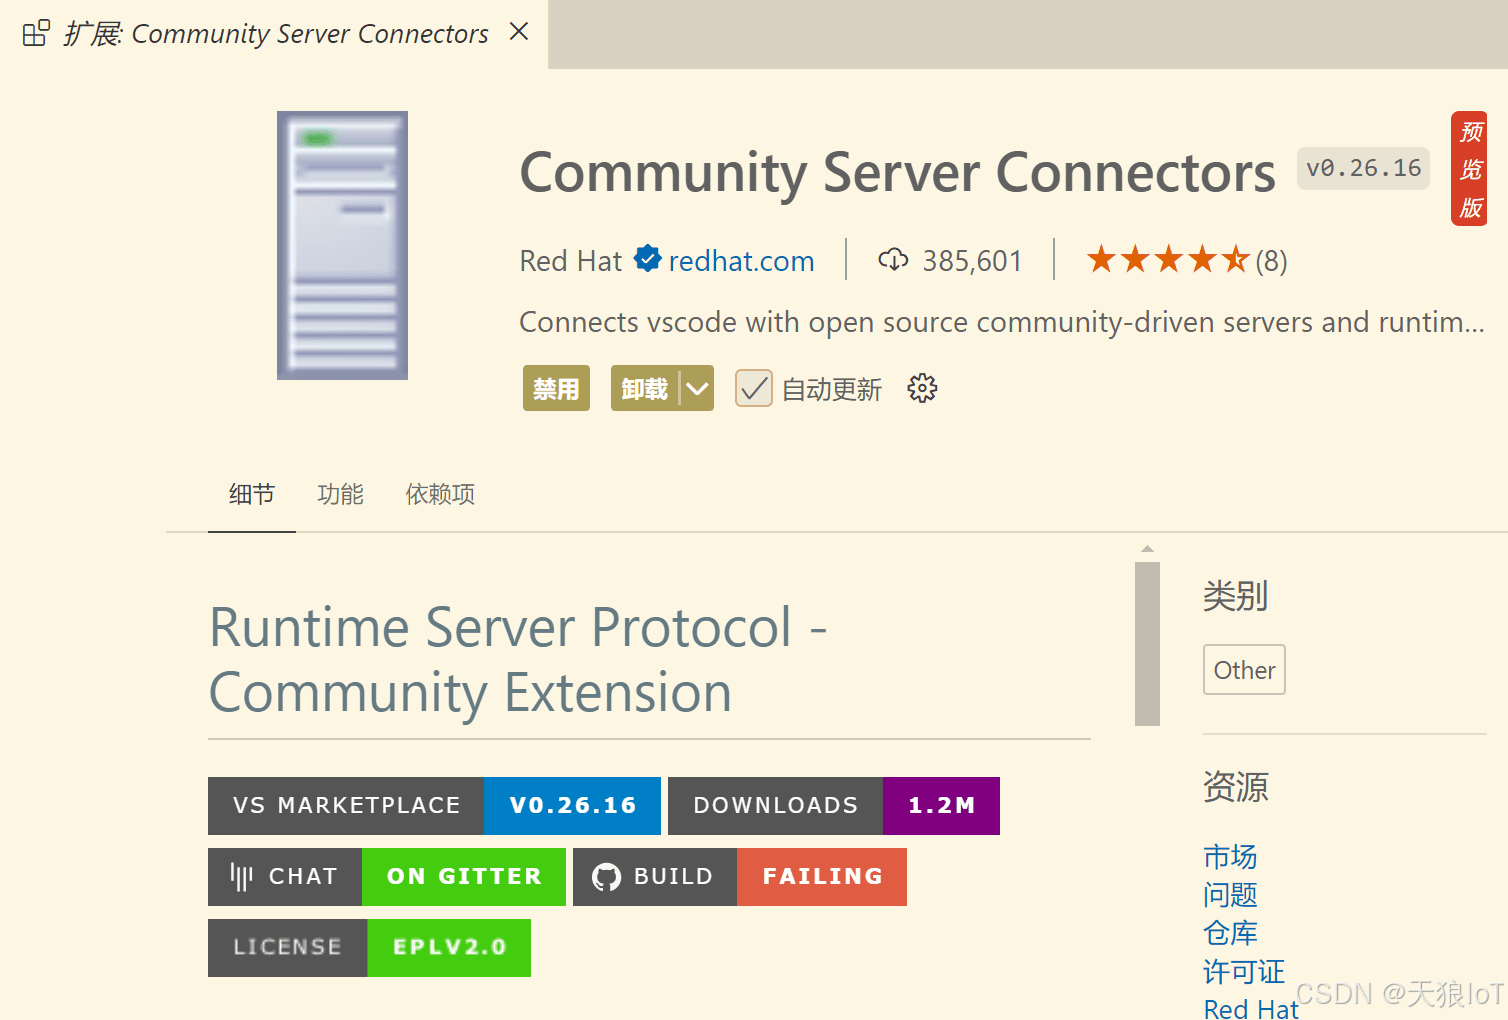Switch to the 功能 features tab
This screenshot has width=1508, height=1020.
click(x=340, y=494)
